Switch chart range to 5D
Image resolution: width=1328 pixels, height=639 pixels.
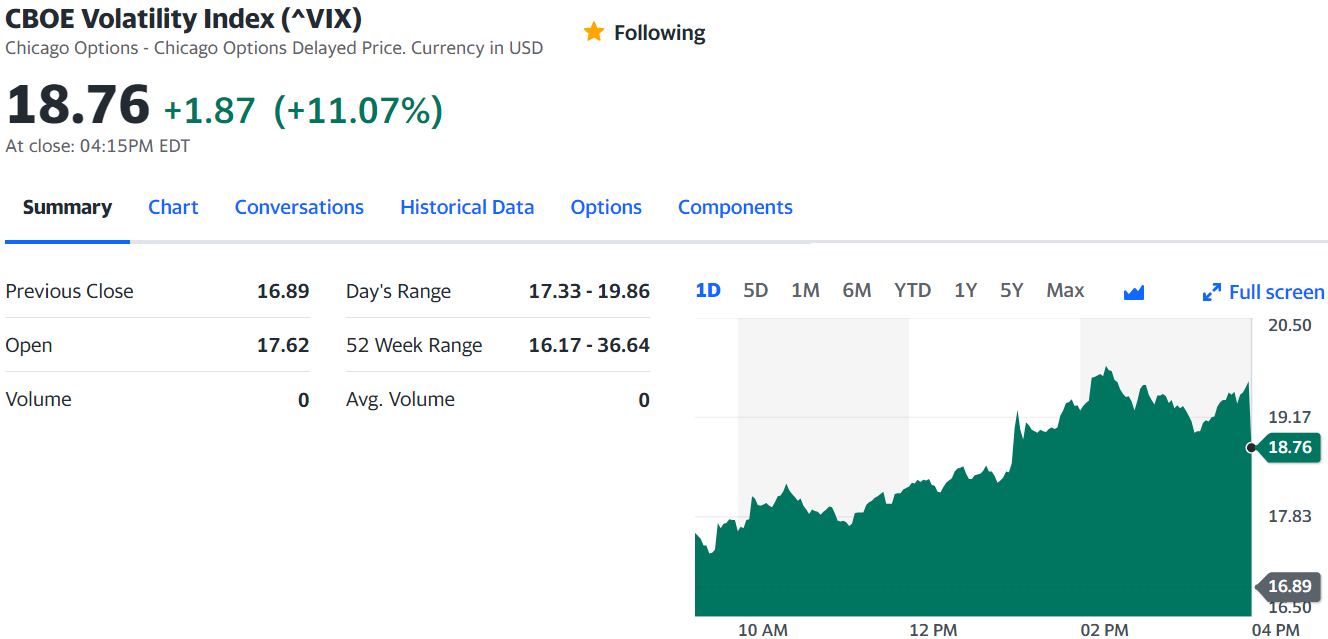click(756, 290)
